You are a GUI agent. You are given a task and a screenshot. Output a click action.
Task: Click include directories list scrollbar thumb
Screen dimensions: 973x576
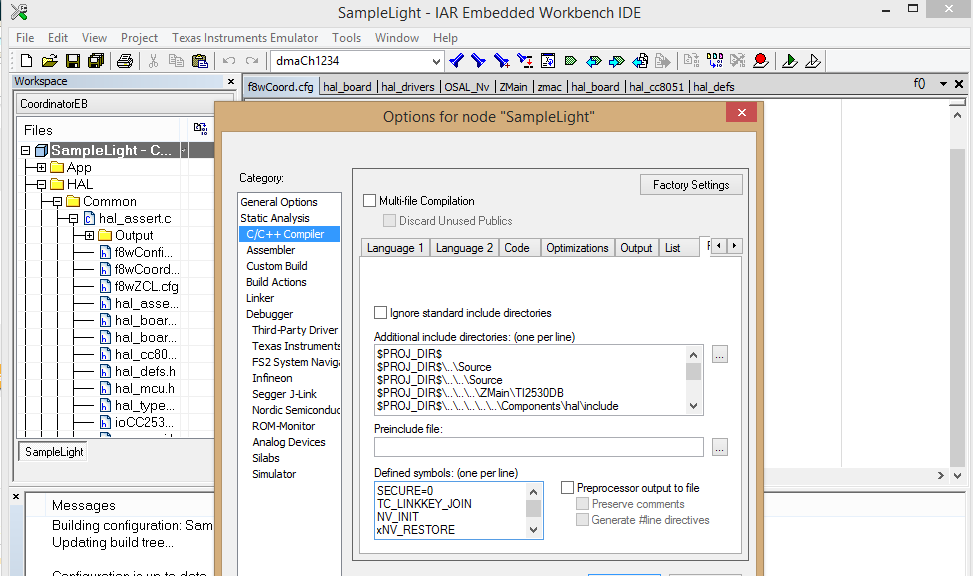[x=693, y=371]
